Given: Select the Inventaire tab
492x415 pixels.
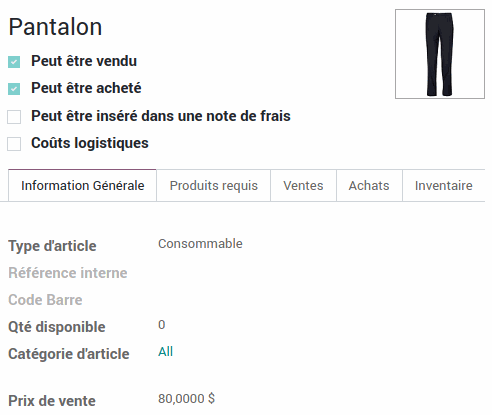Looking at the screenshot, I should [444, 186].
